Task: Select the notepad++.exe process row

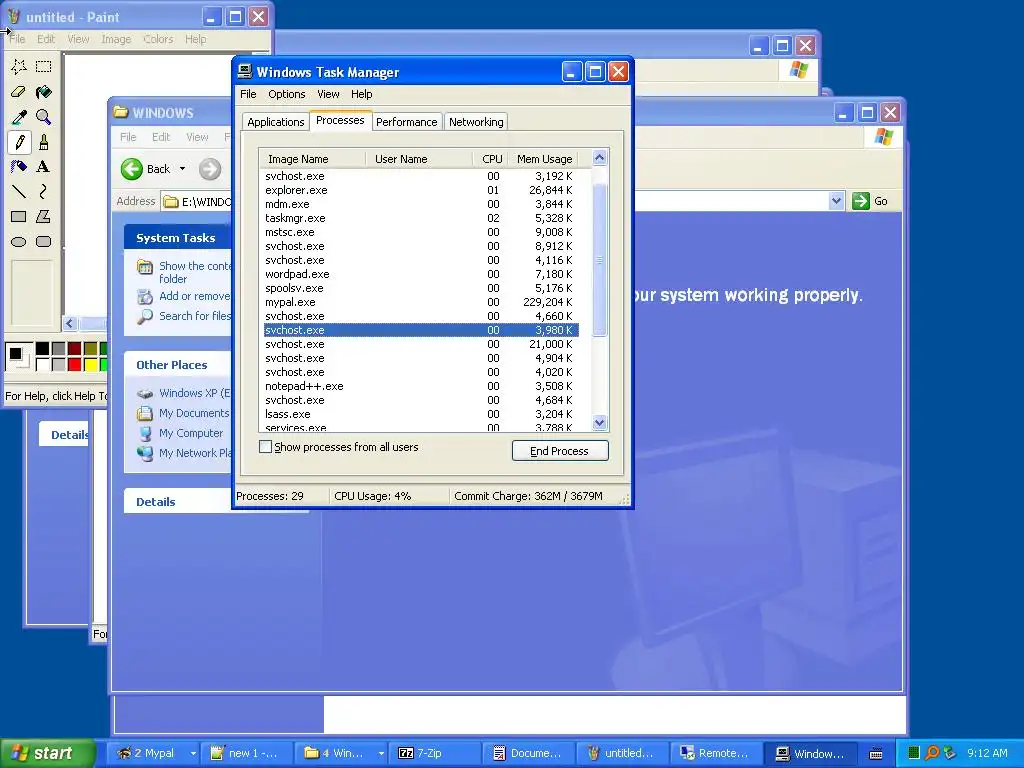Action: pos(421,387)
